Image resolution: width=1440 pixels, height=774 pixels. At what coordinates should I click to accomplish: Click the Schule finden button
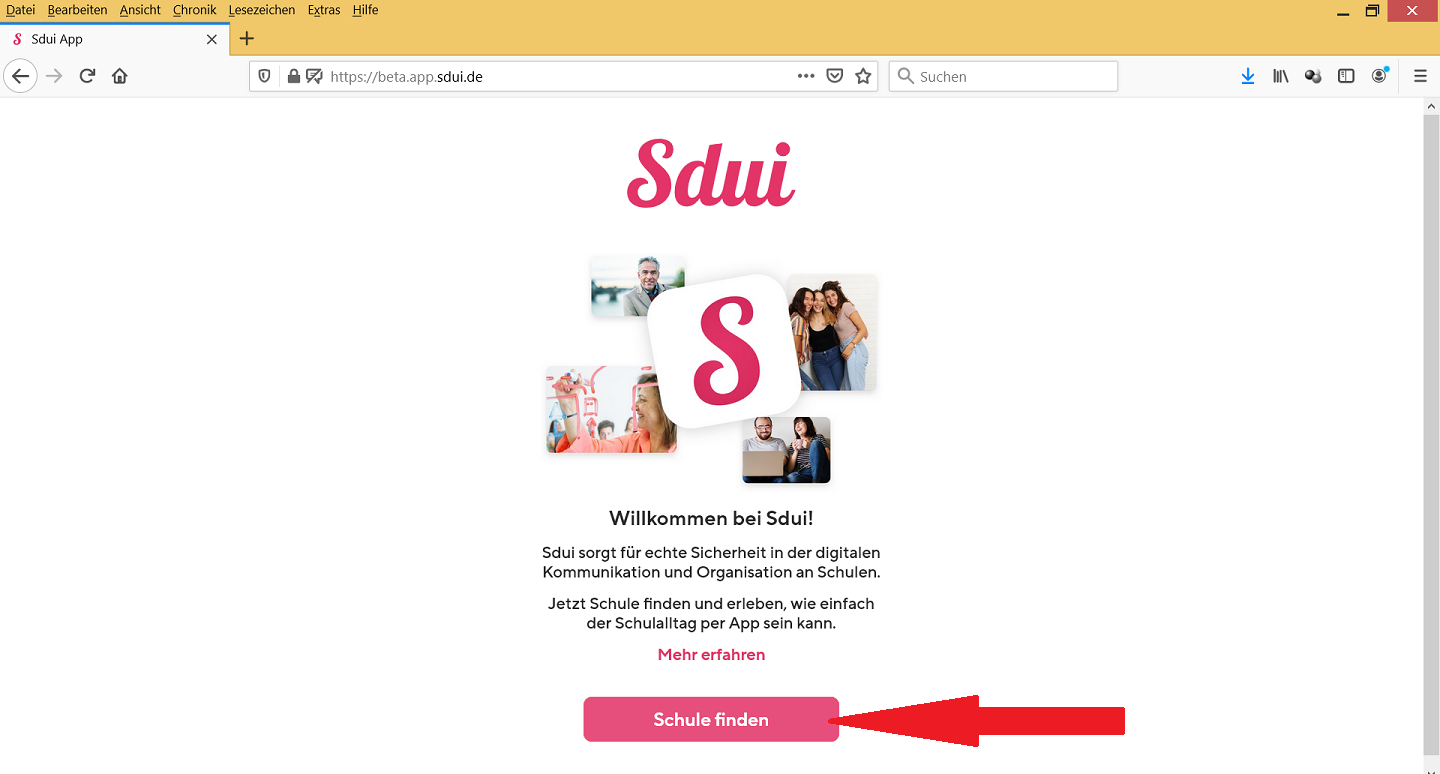[711, 719]
